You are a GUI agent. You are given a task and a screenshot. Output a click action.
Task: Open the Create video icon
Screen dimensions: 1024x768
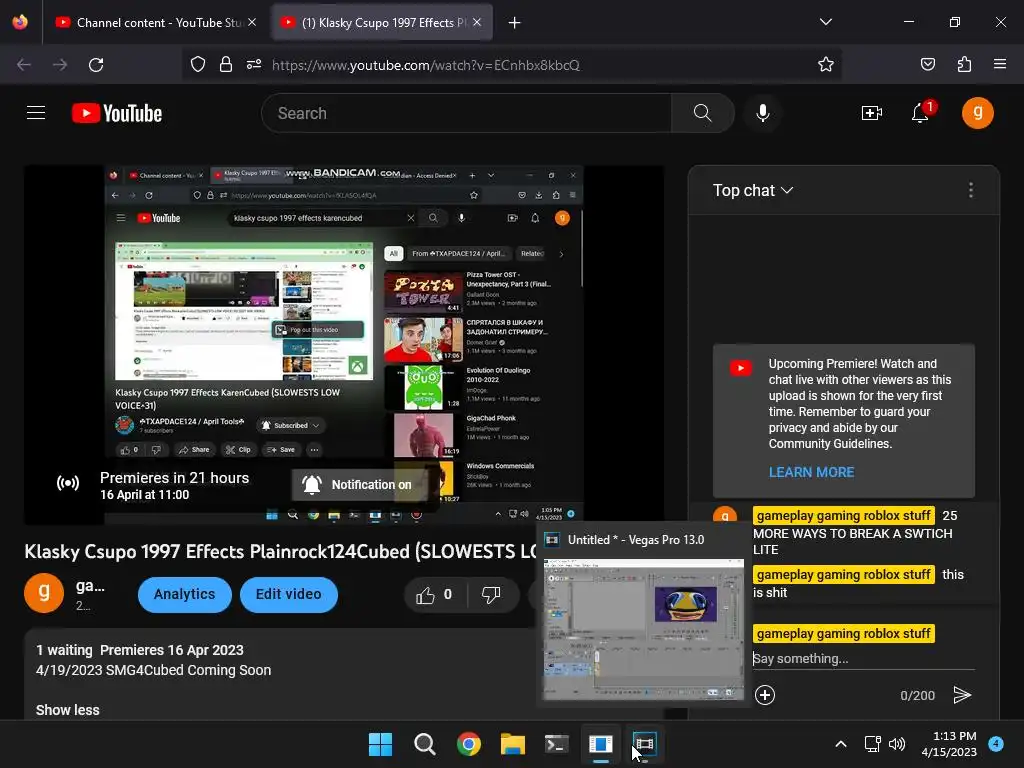tap(872, 113)
